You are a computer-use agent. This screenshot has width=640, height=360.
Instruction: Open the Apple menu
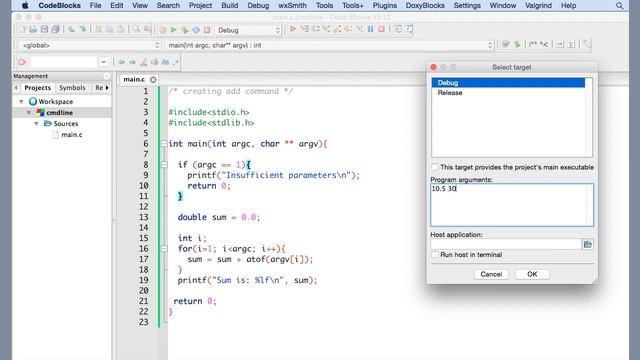(x=25, y=5)
